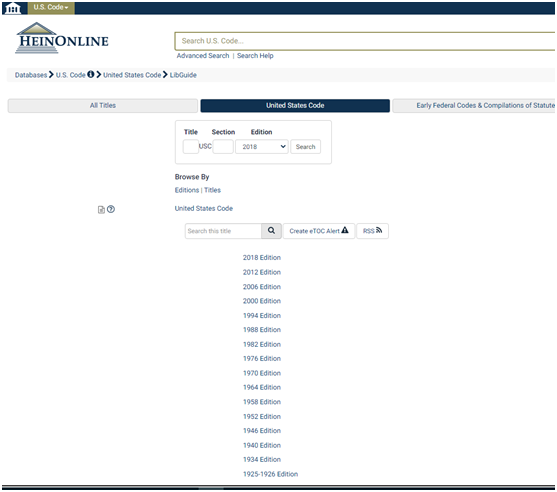Viewport: 557px width, 492px height.
Task: Browse by Editions link
Action: pos(187,190)
